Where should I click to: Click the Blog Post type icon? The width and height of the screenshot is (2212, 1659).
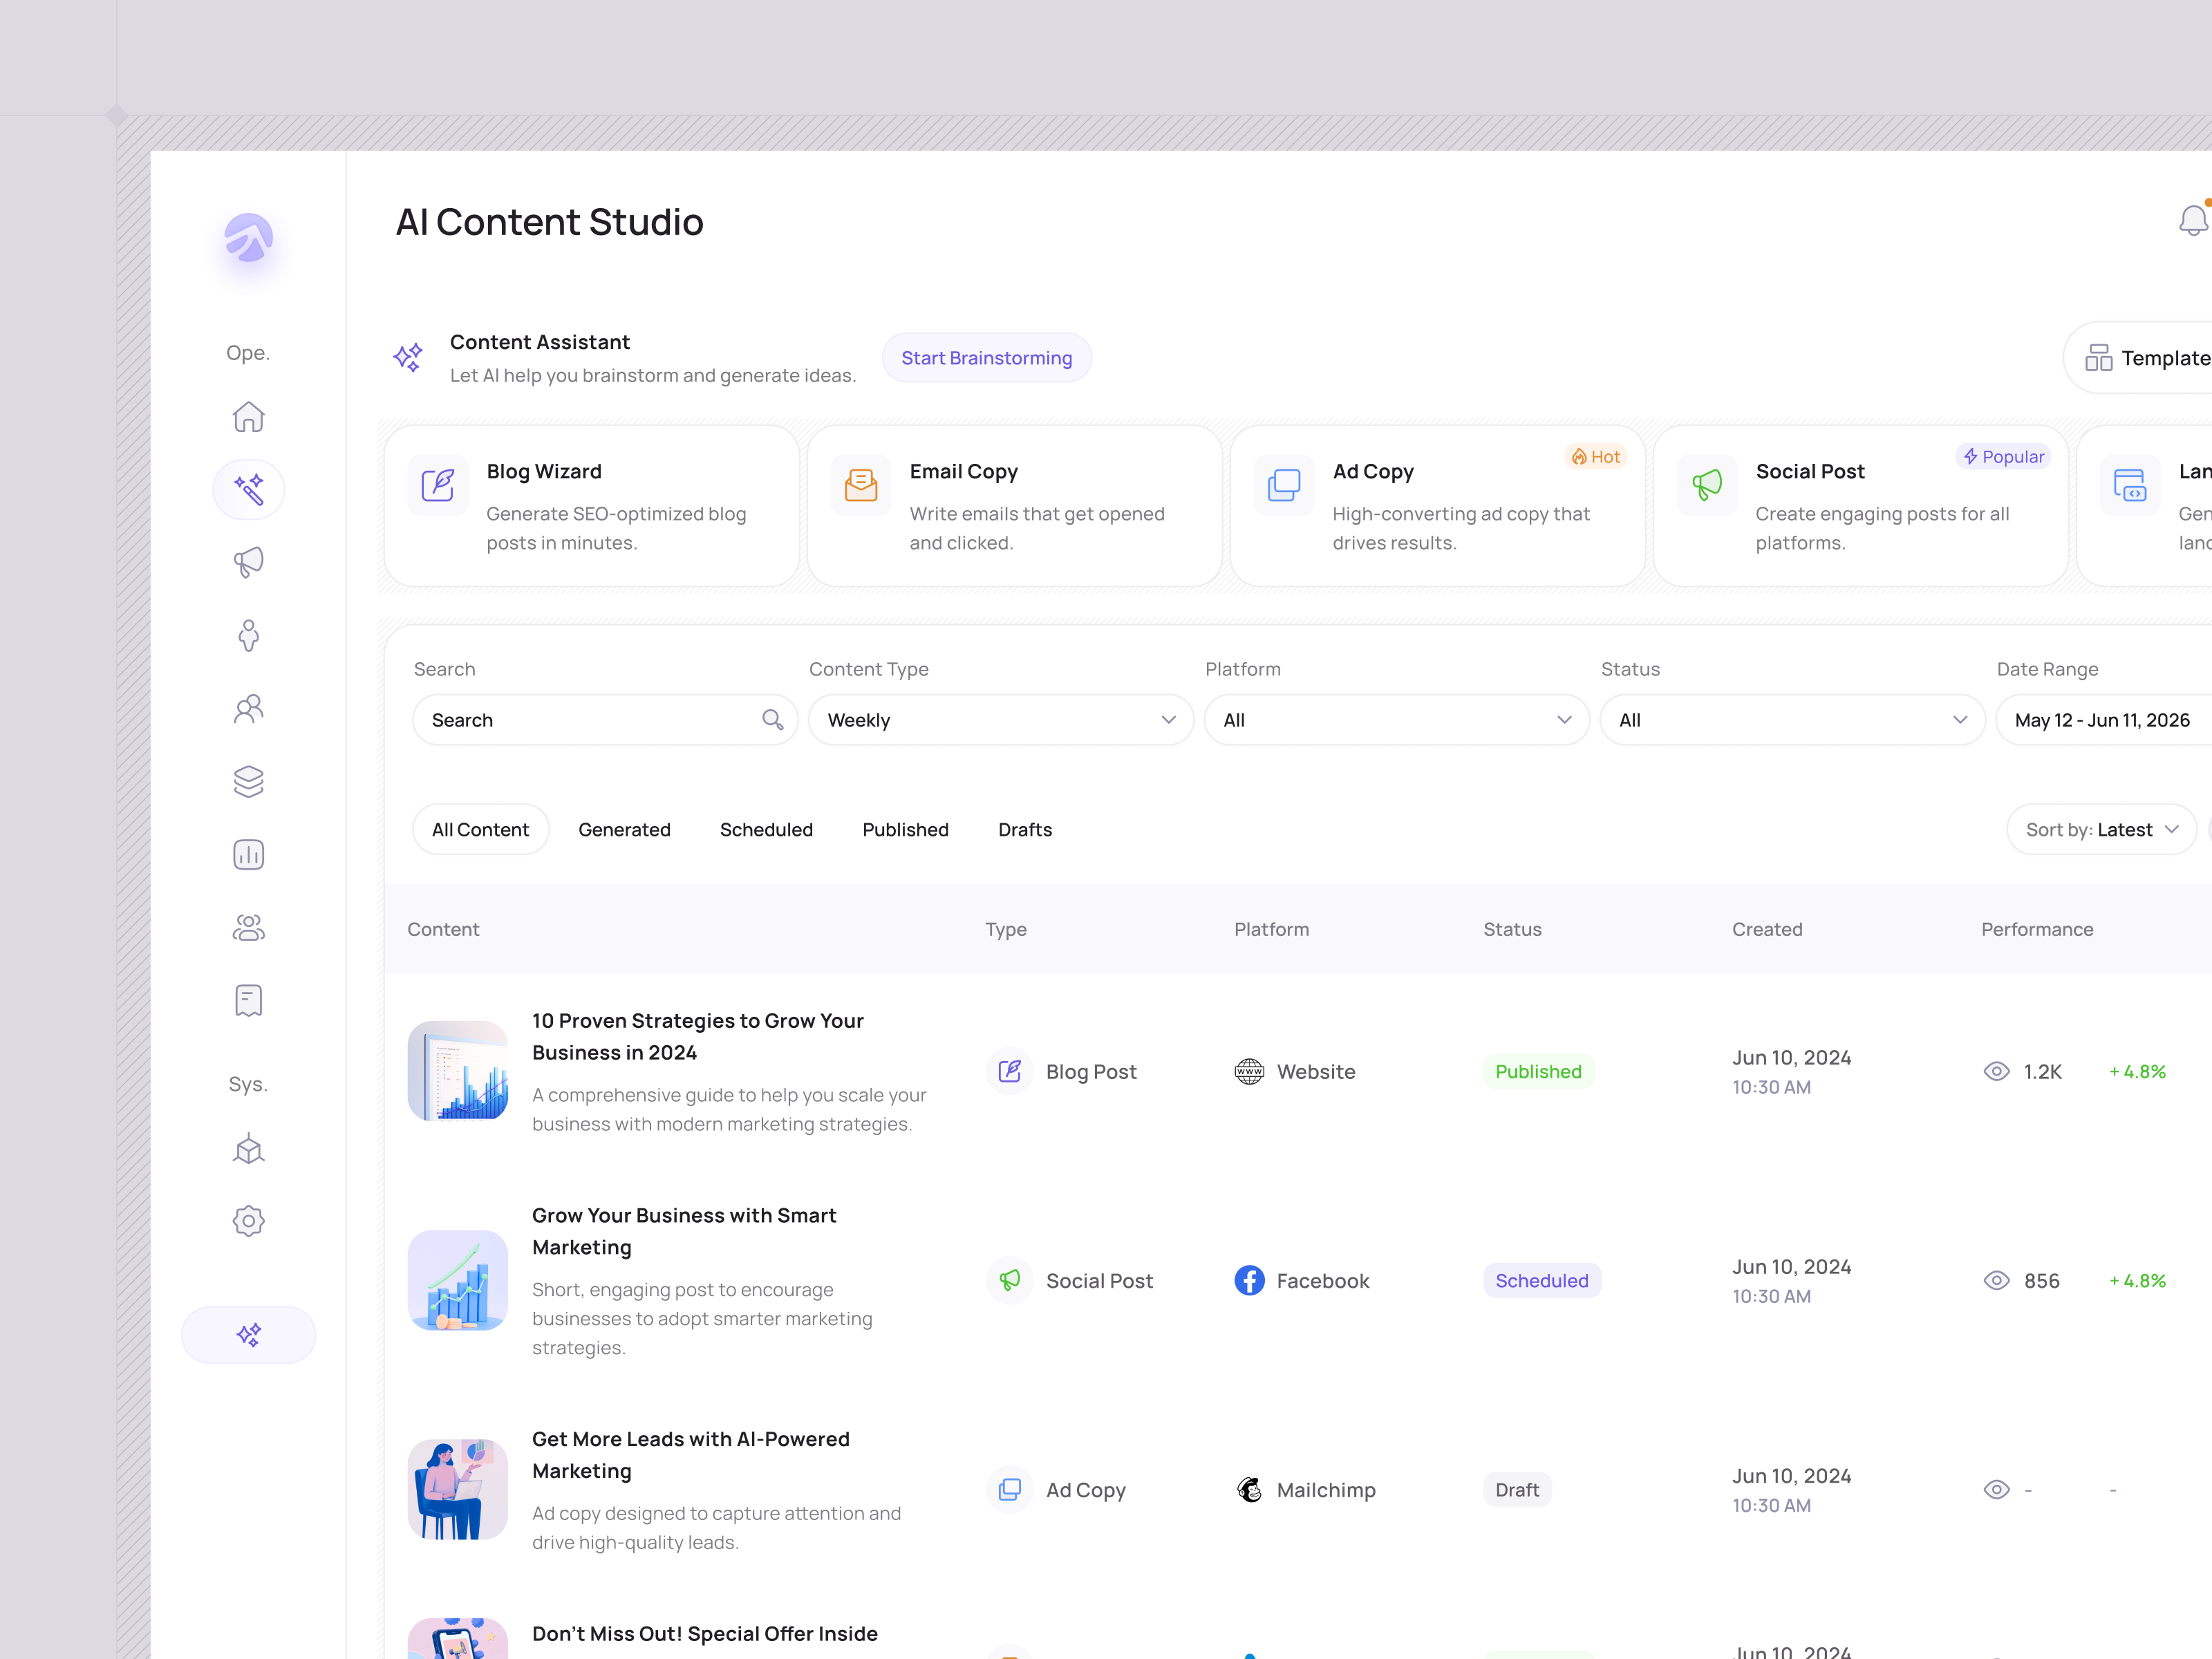[1010, 1071]
